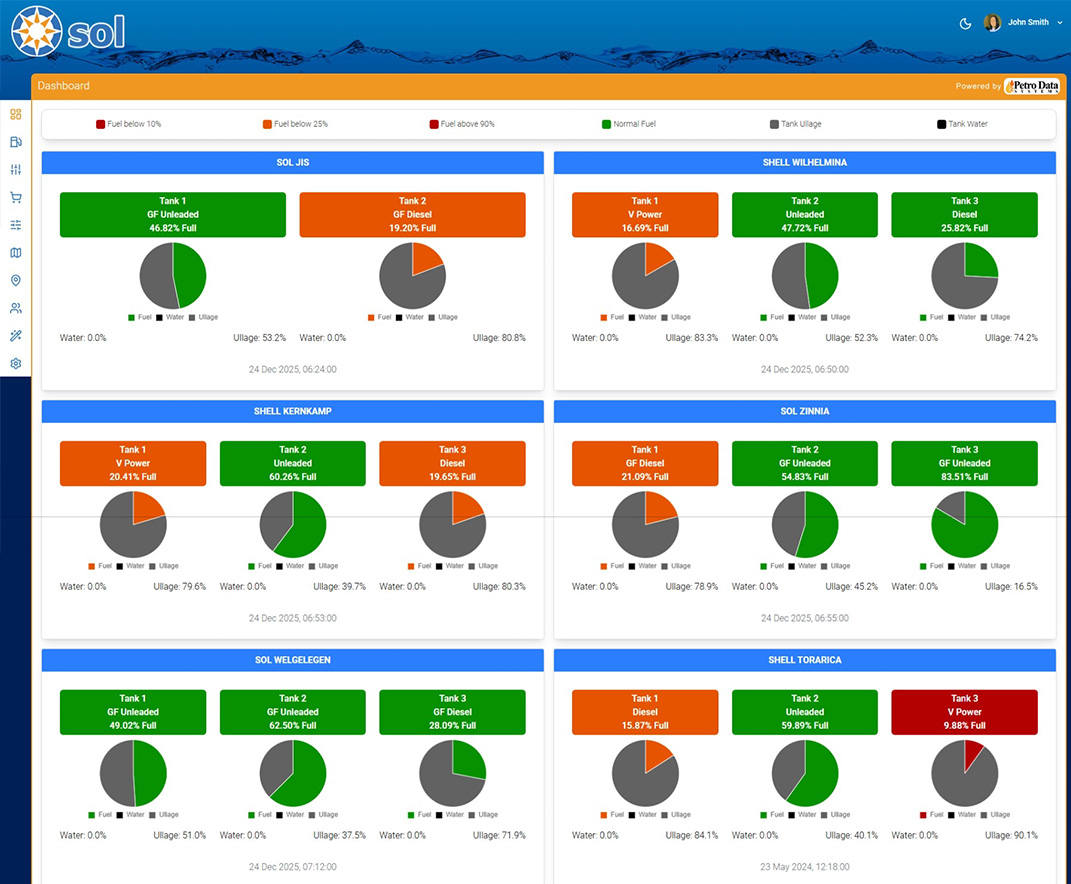Click the Sol compass logo
Screen dimensions: 1071x884
37,31
